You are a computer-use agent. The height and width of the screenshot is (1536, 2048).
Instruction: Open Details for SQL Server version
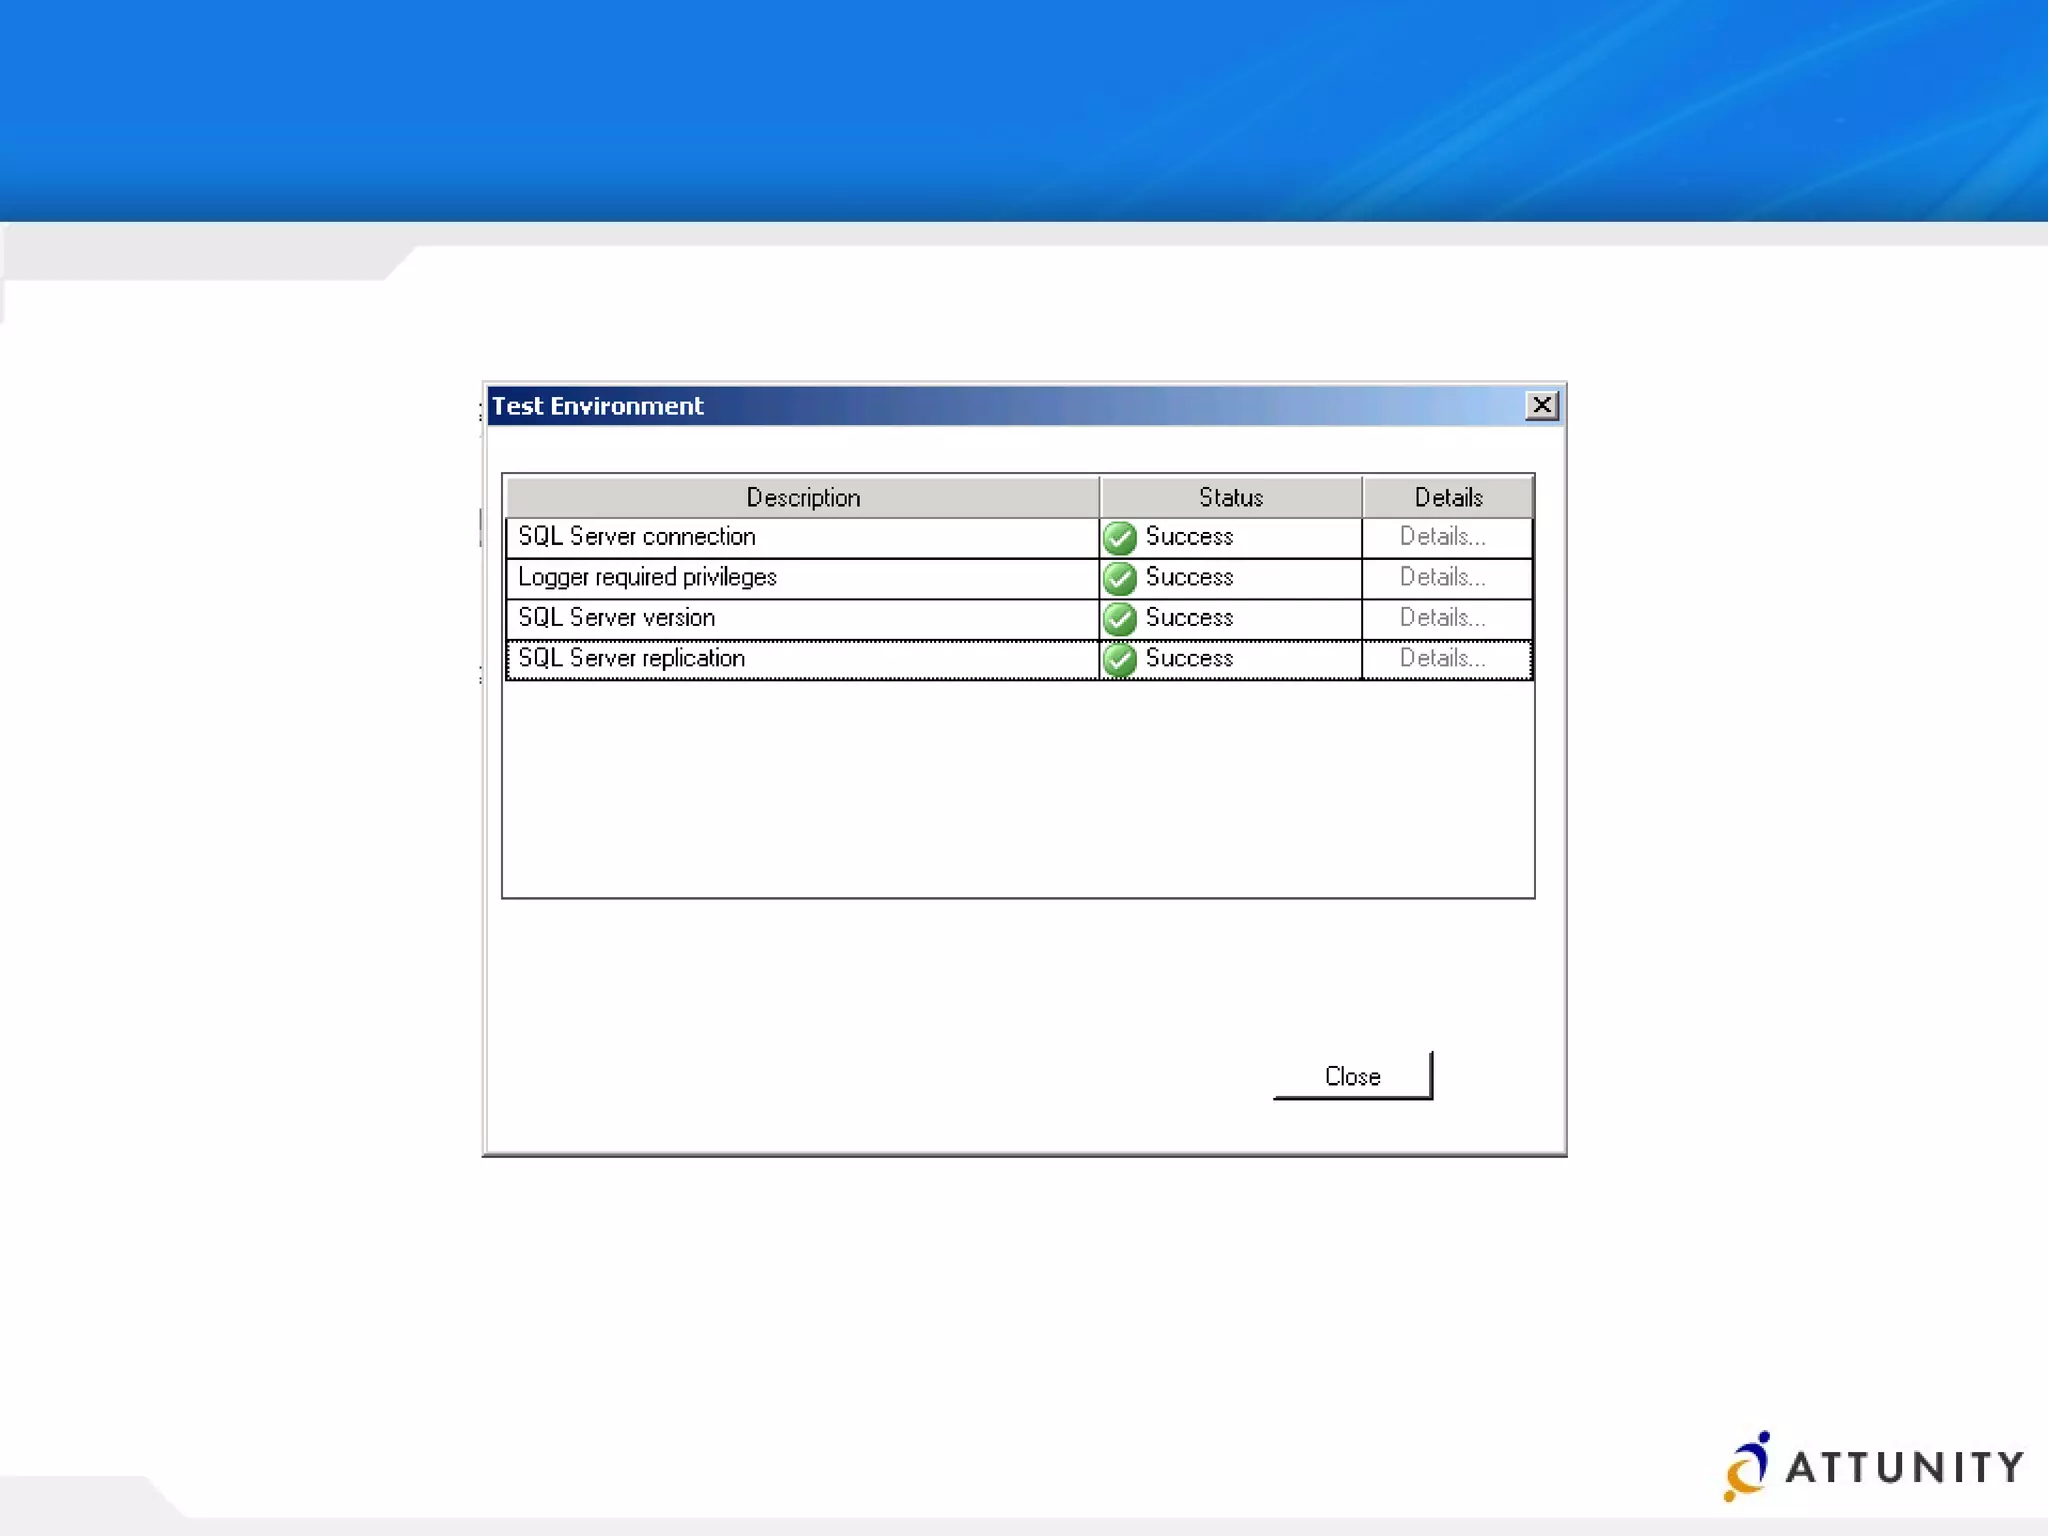(x=1442, y=618)
